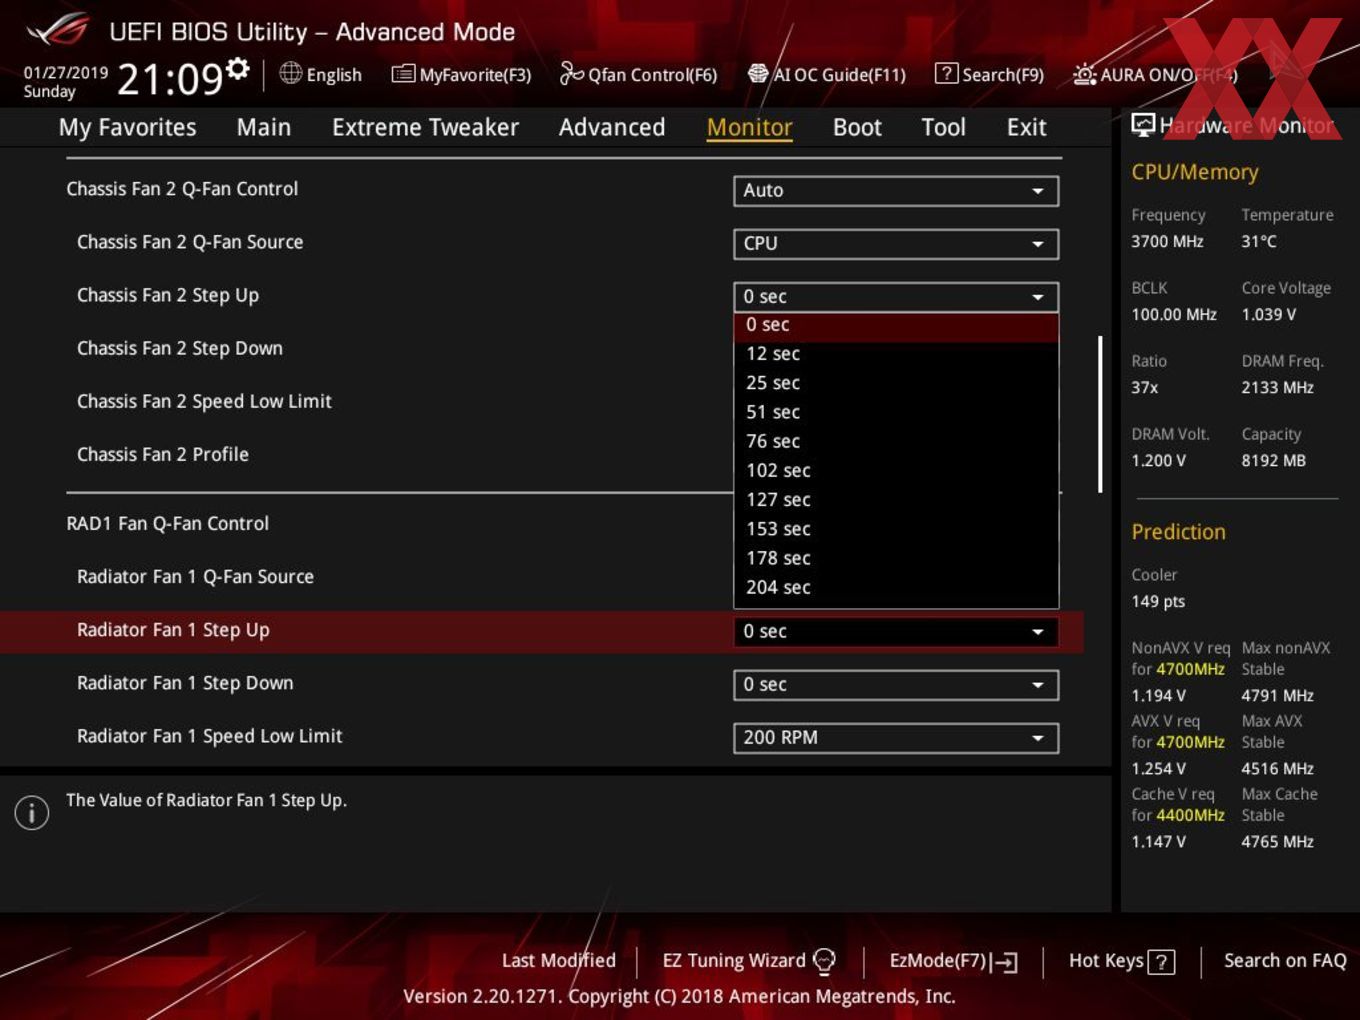
Task: Open MyFavorite(F3) list icon
Action: pyautogui.click(x=403, y=74)
